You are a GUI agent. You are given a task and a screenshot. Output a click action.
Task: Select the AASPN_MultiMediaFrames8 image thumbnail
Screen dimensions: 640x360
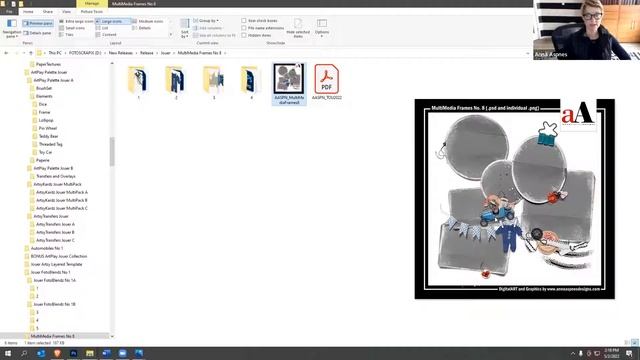(289, 84)
